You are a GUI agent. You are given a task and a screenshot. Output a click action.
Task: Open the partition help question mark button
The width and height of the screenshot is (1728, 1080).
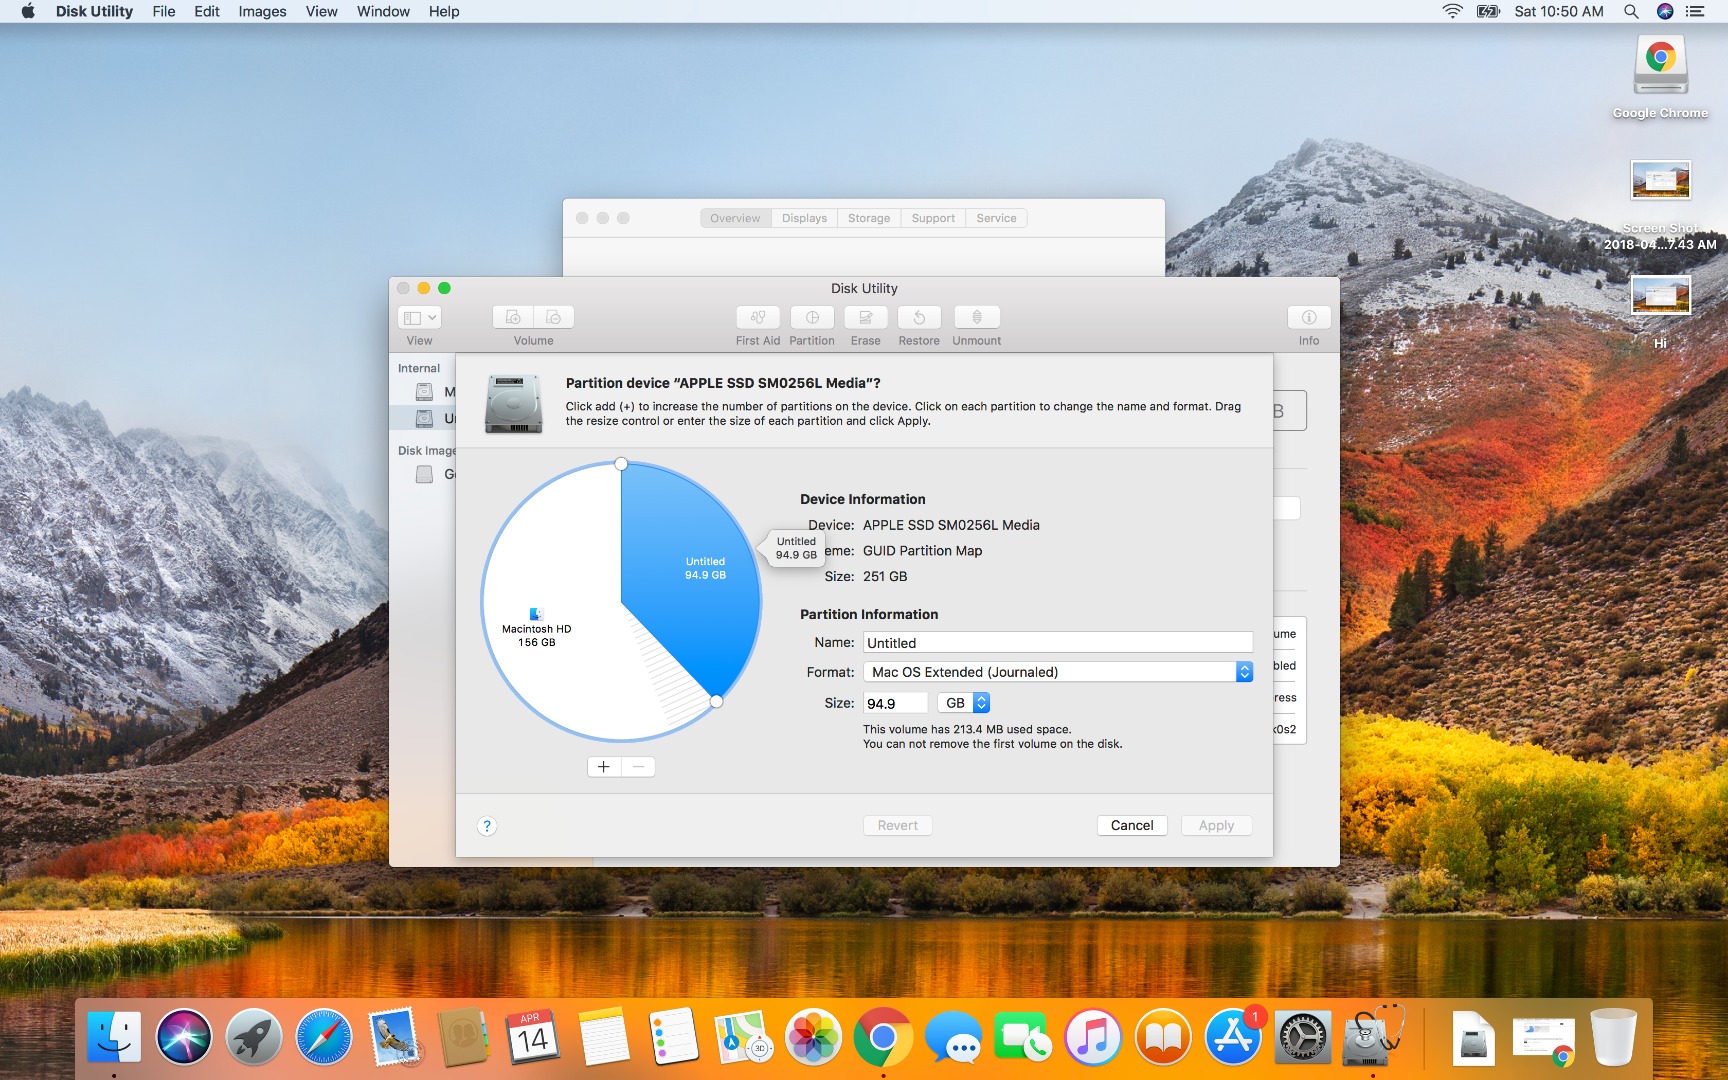[x=487, y=826]
